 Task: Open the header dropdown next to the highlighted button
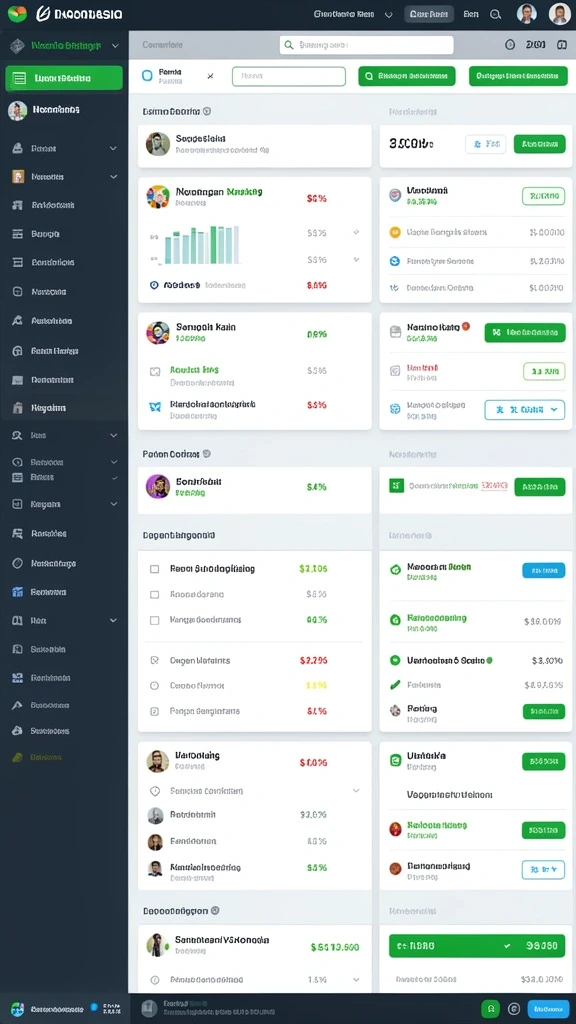[353, 14]
